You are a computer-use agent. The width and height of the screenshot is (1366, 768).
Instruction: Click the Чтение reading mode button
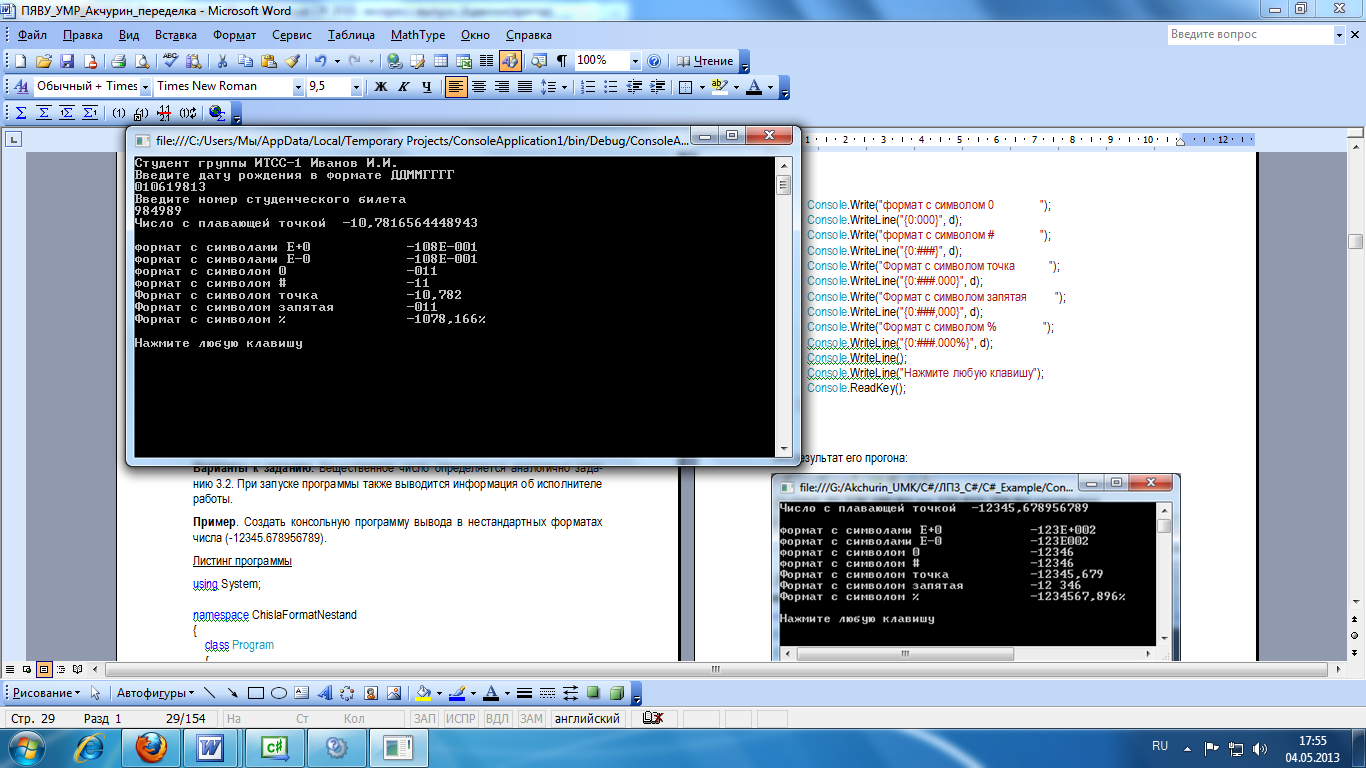(705, 61)
